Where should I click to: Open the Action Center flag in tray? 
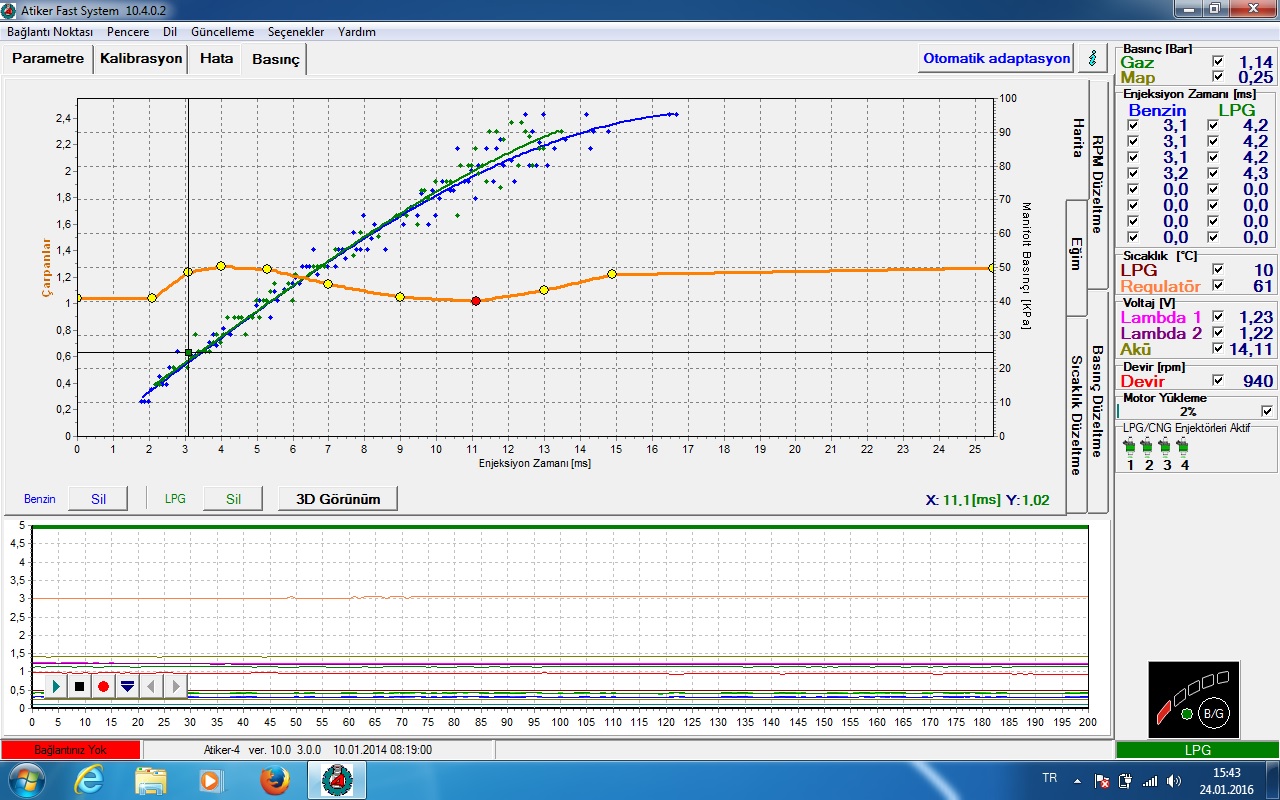click(x=1102, y=780)
